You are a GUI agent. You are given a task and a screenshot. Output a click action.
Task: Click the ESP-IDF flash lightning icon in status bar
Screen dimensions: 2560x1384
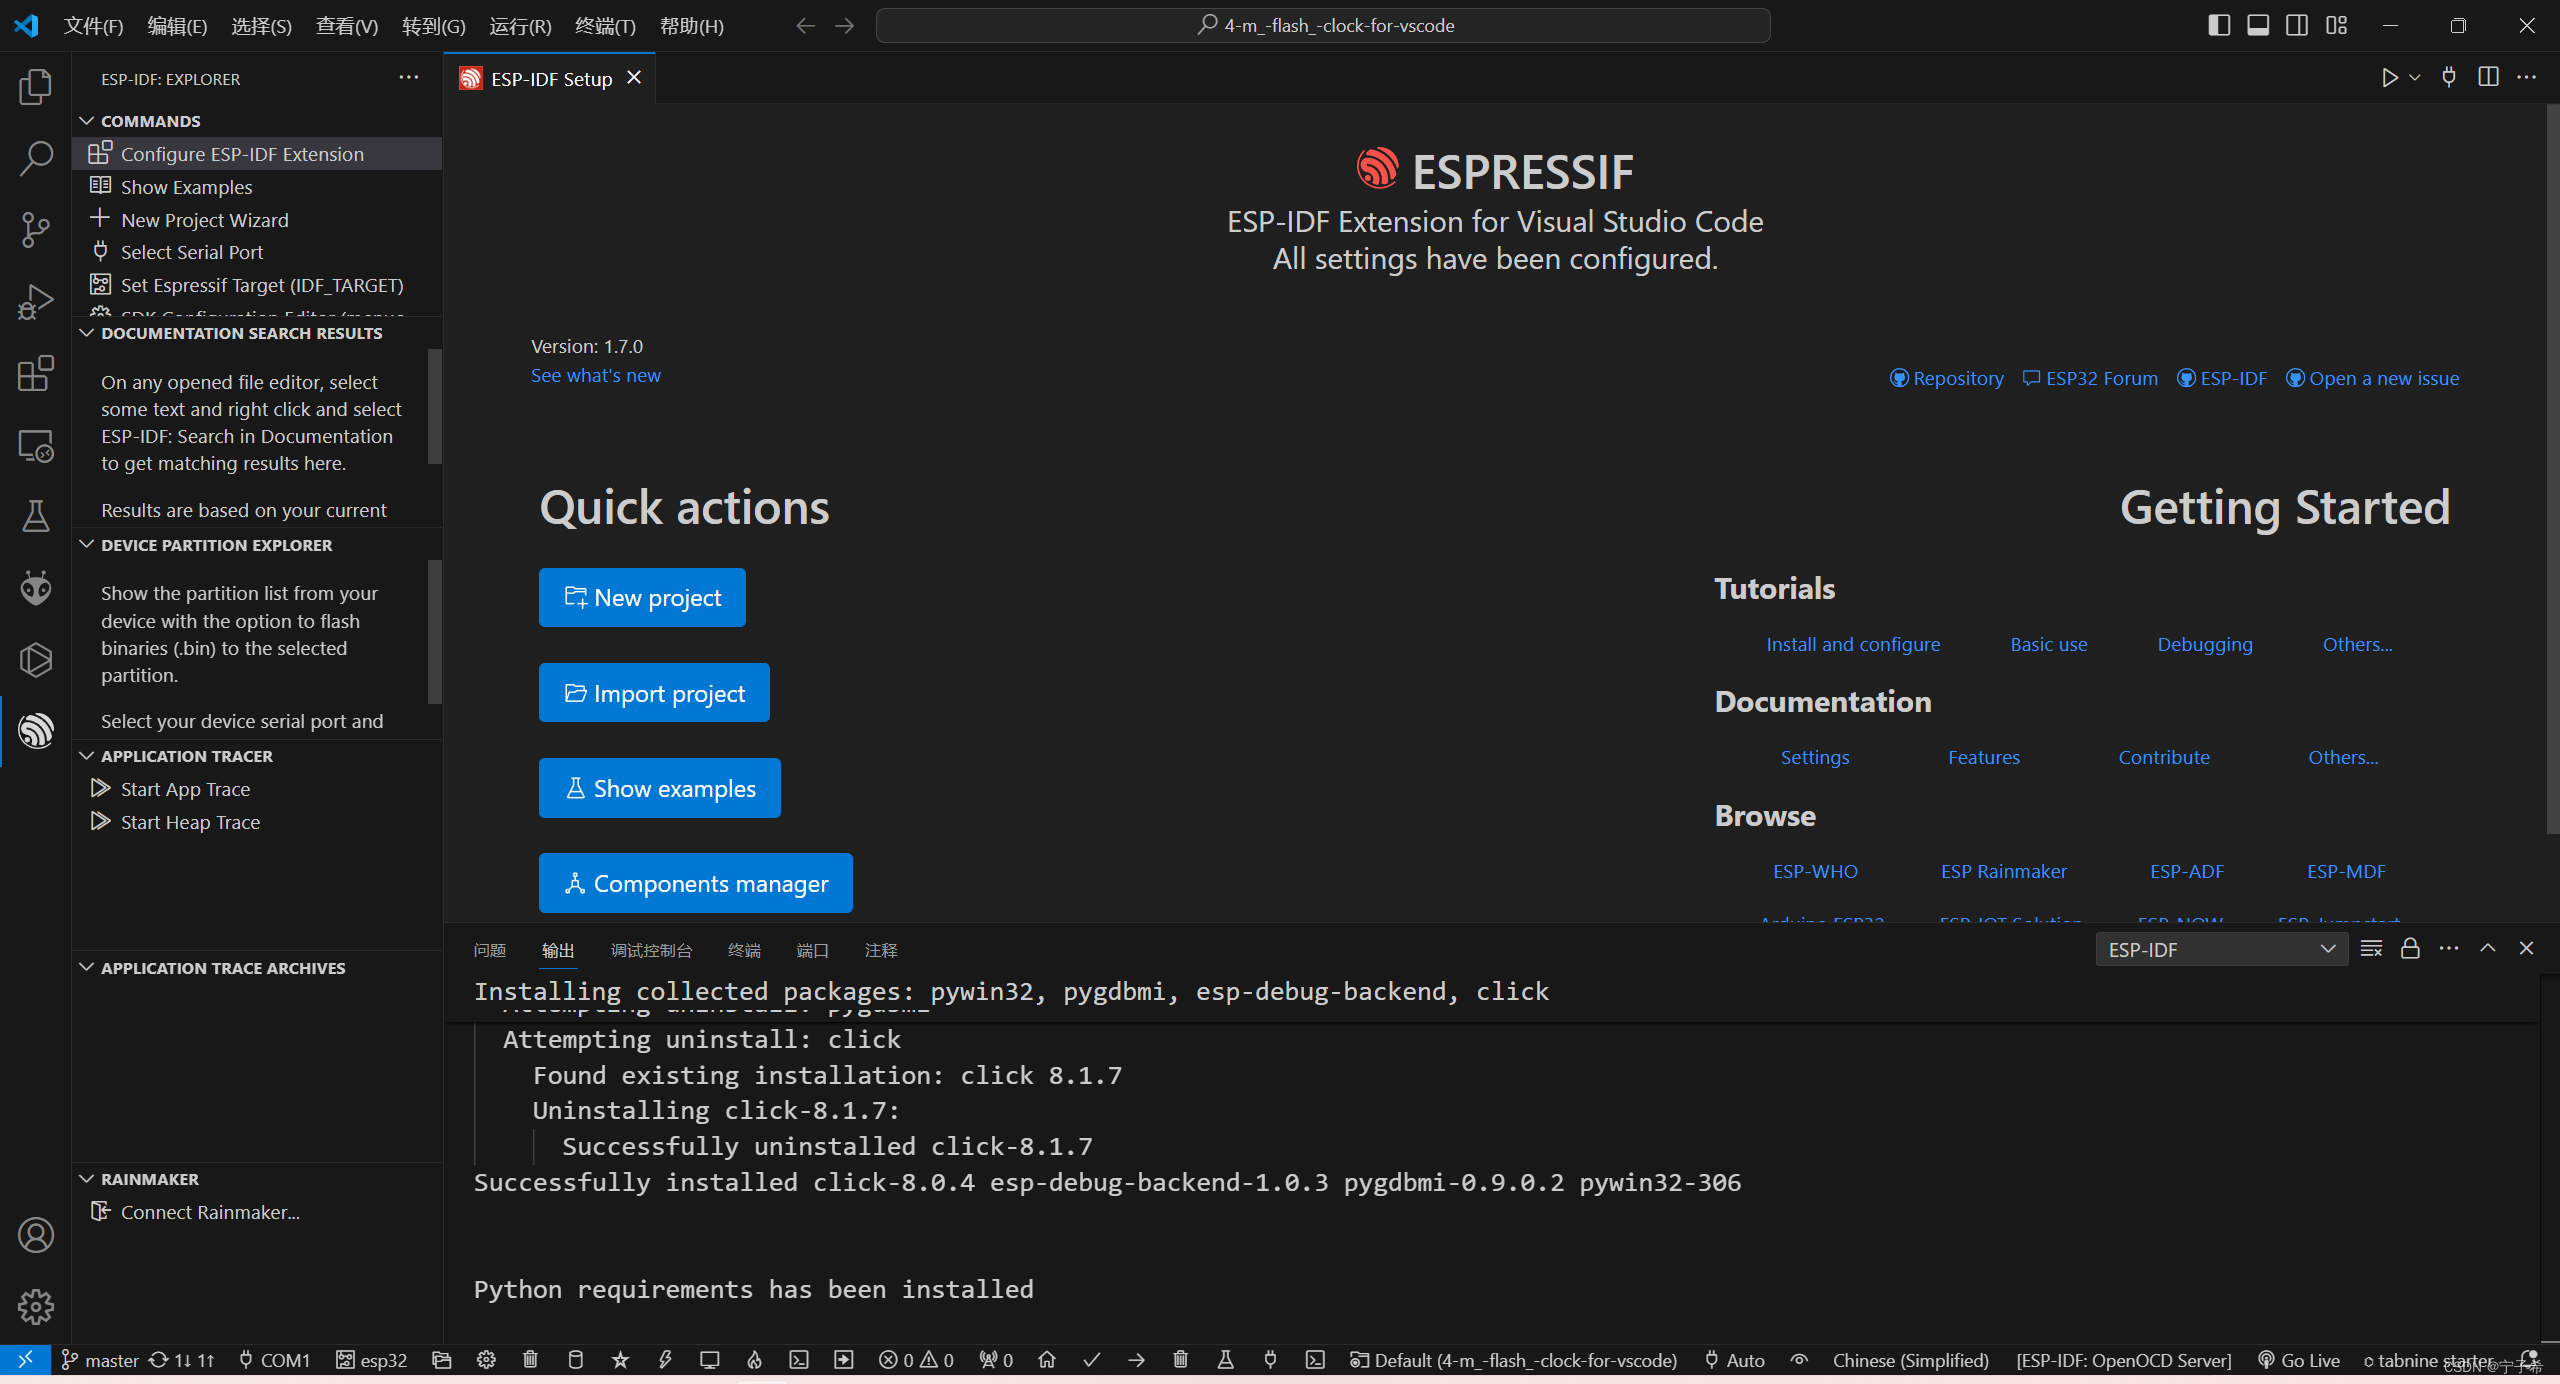click(x=665, y=1360)
